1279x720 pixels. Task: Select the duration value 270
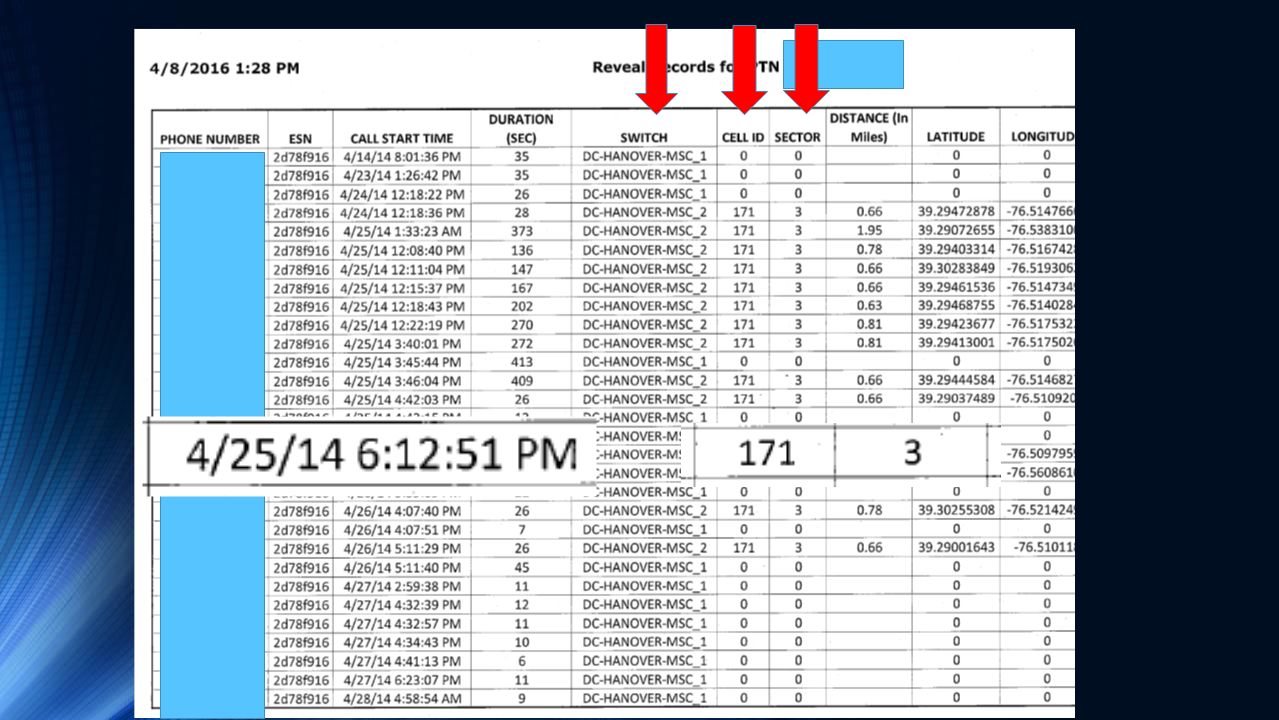tap(521, 325)
